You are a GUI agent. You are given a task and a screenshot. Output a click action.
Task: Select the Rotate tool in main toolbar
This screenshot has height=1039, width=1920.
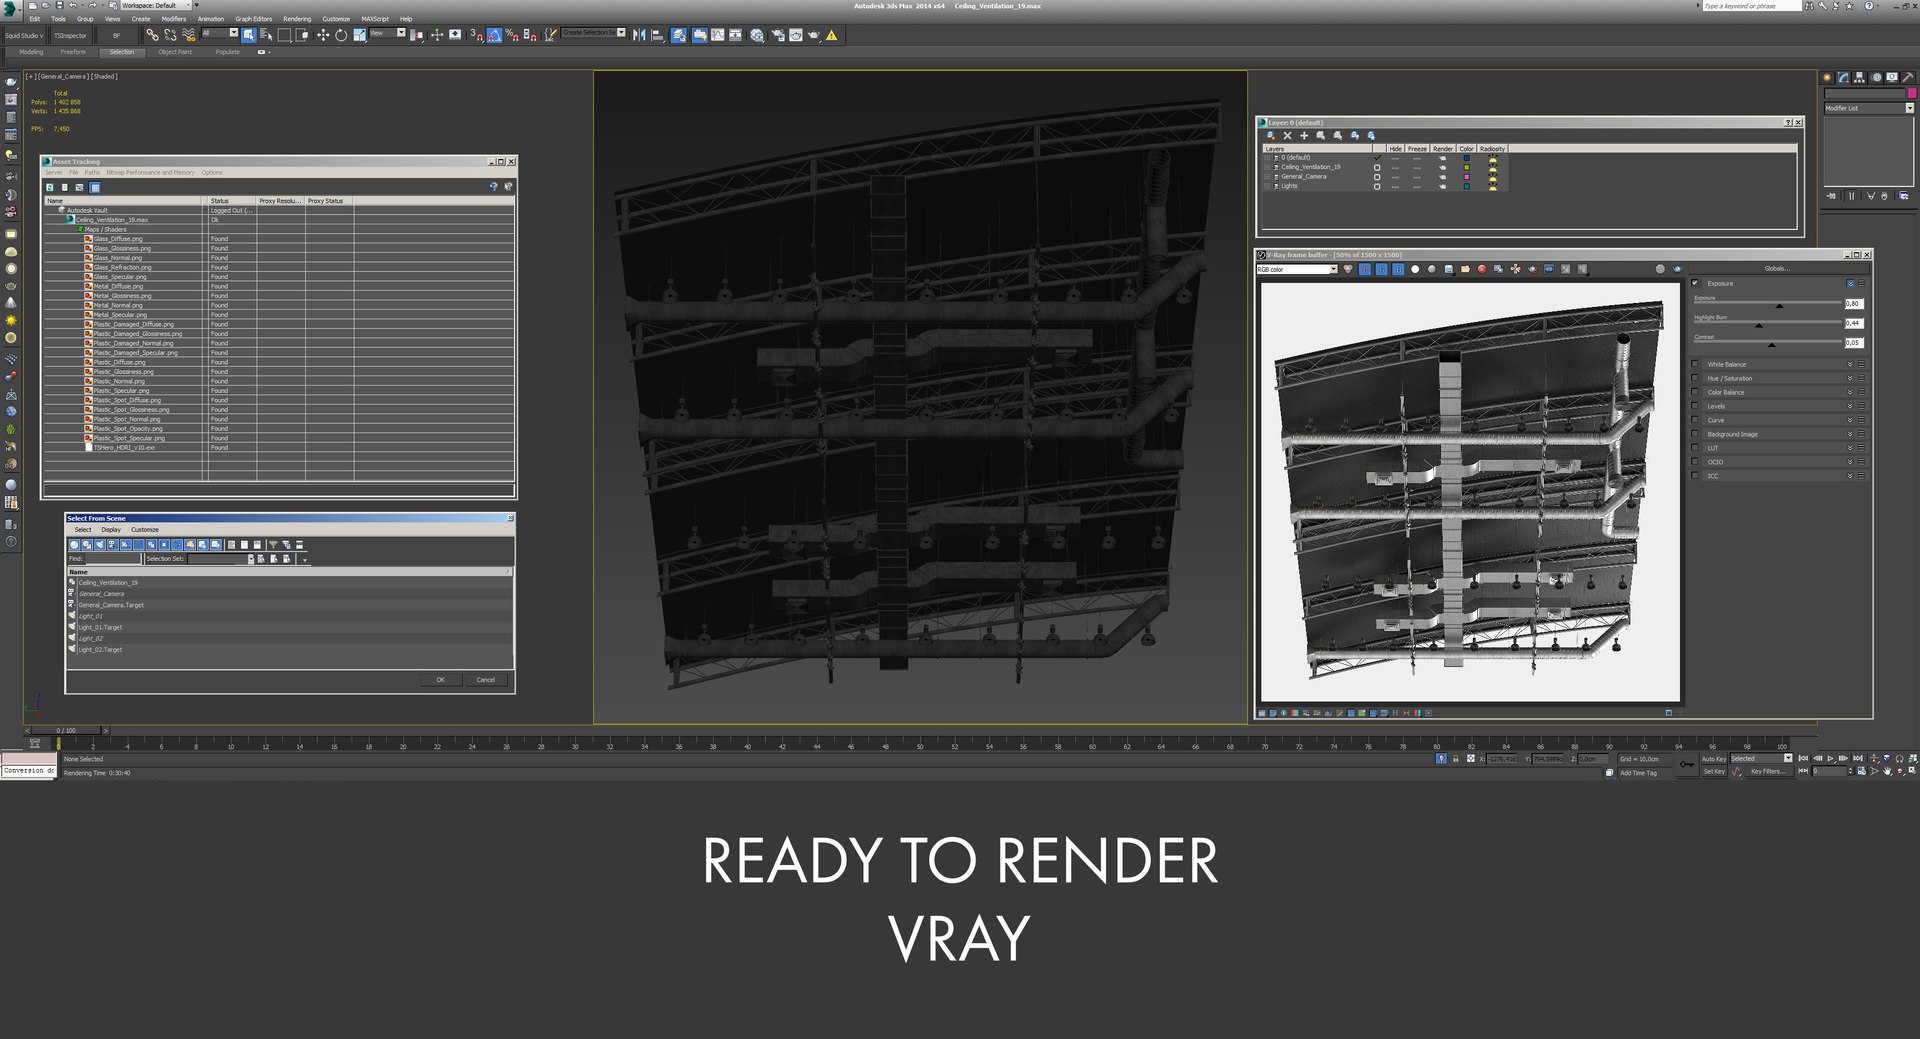point(341,35)
